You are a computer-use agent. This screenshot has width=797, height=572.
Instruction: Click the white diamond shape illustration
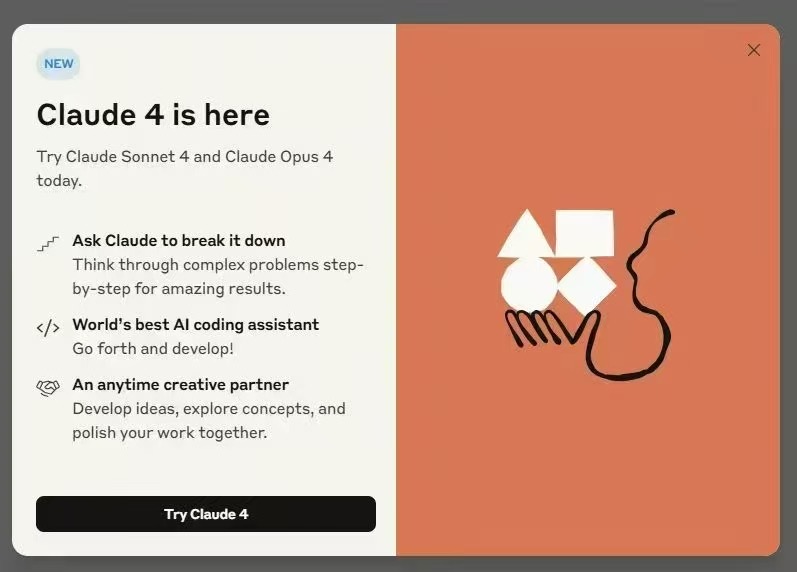(x=587, y=286)
